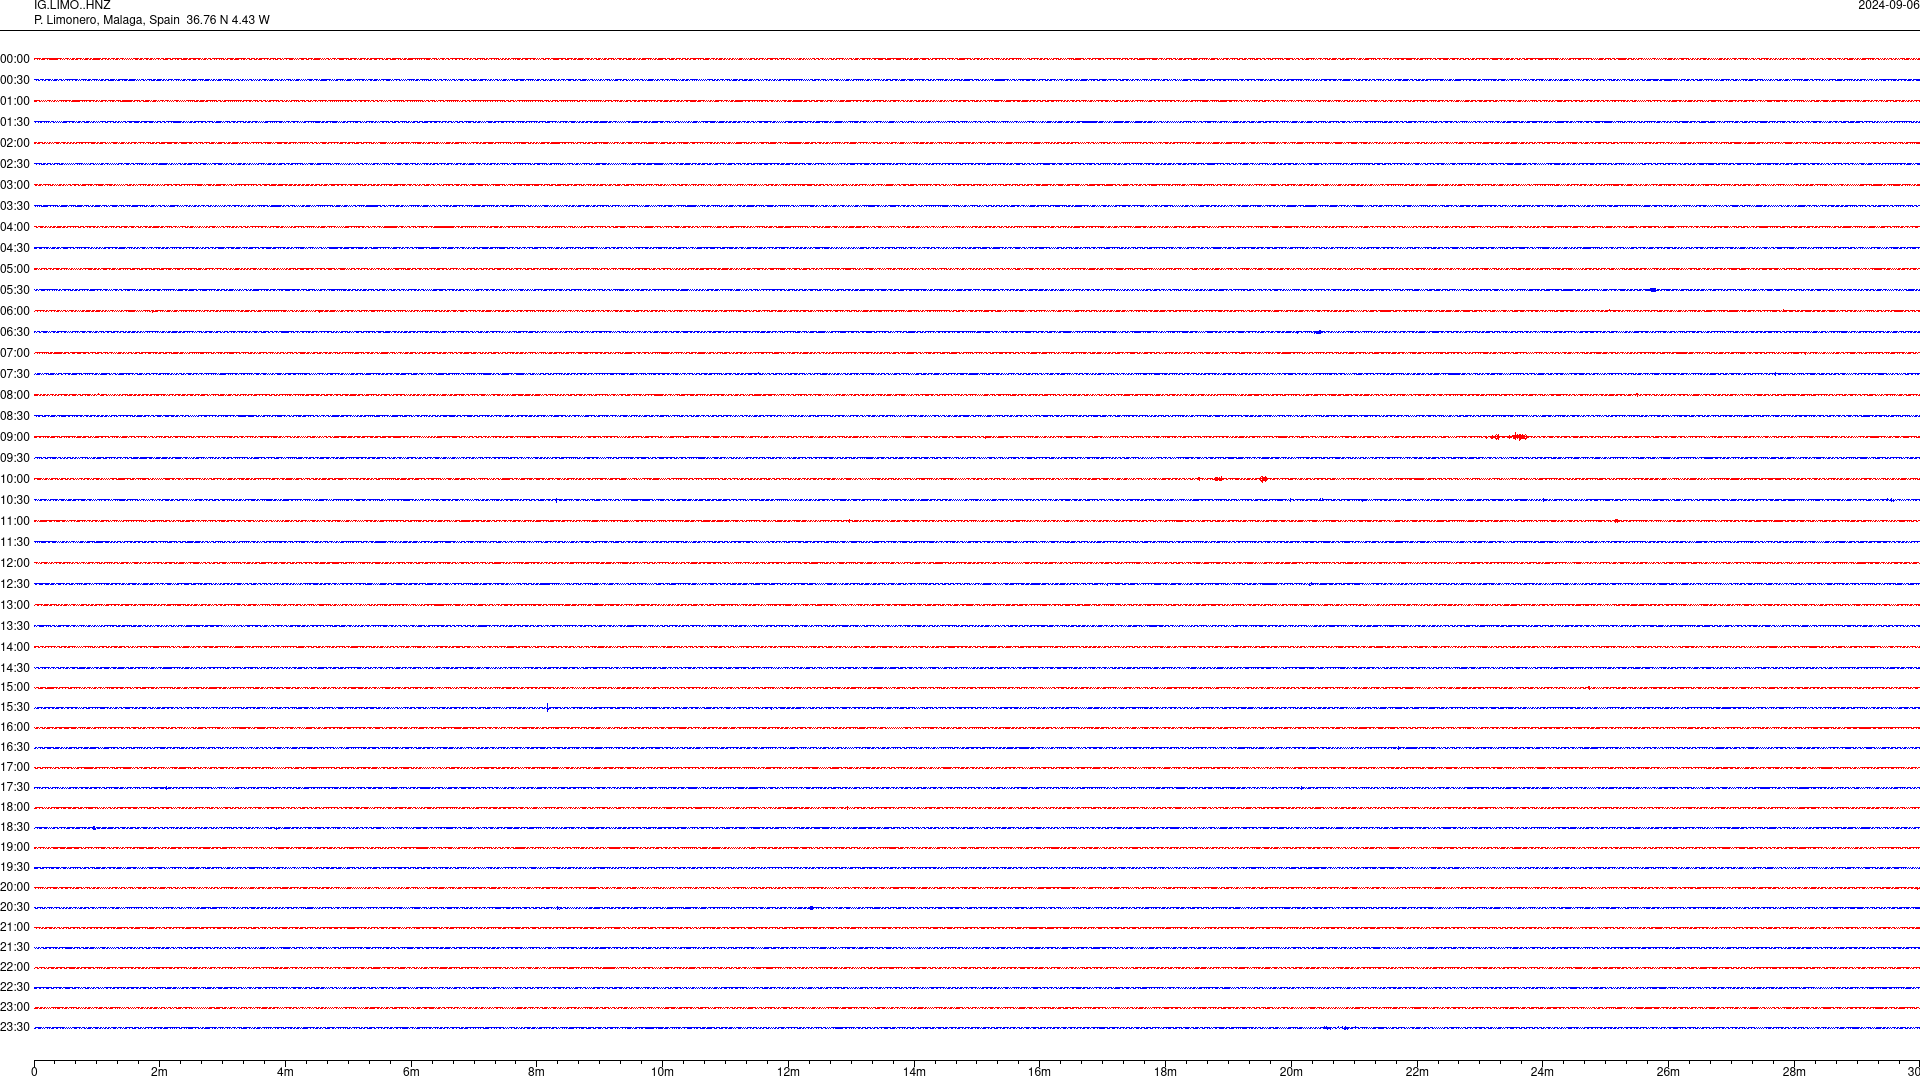Click the 24m tick label on the time axis
This screenshot has width=1920, height=1080.
click(x=1543, y=1072)
